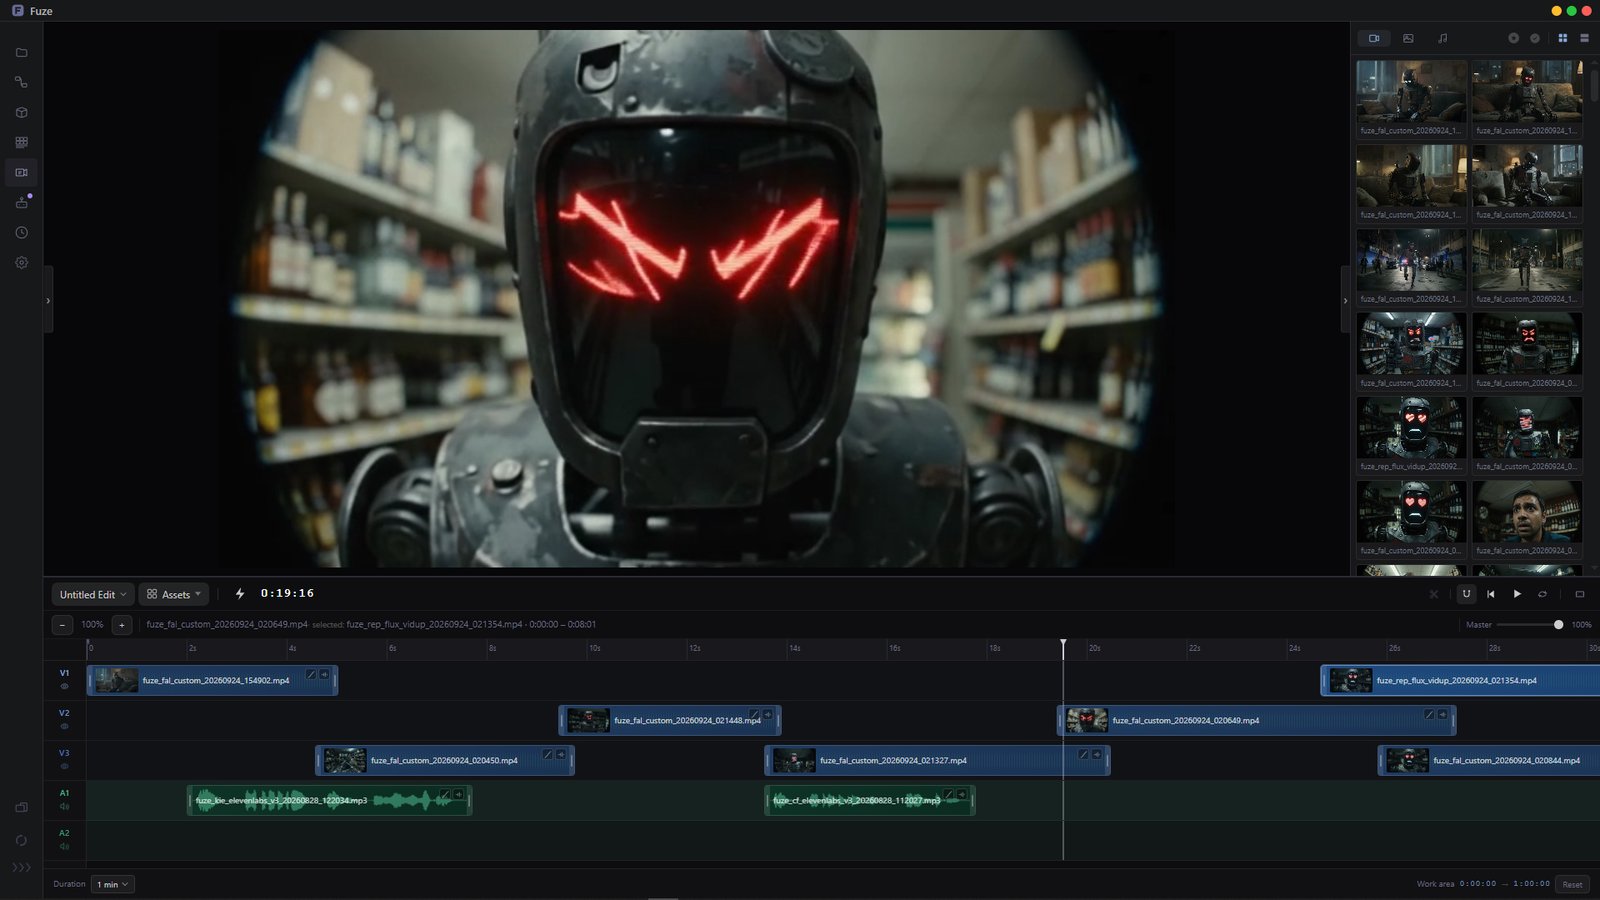Screen dimensions: 1600x900
Task: Select the man's face thumbnail in assets
Action: [x=1527, y=512]
